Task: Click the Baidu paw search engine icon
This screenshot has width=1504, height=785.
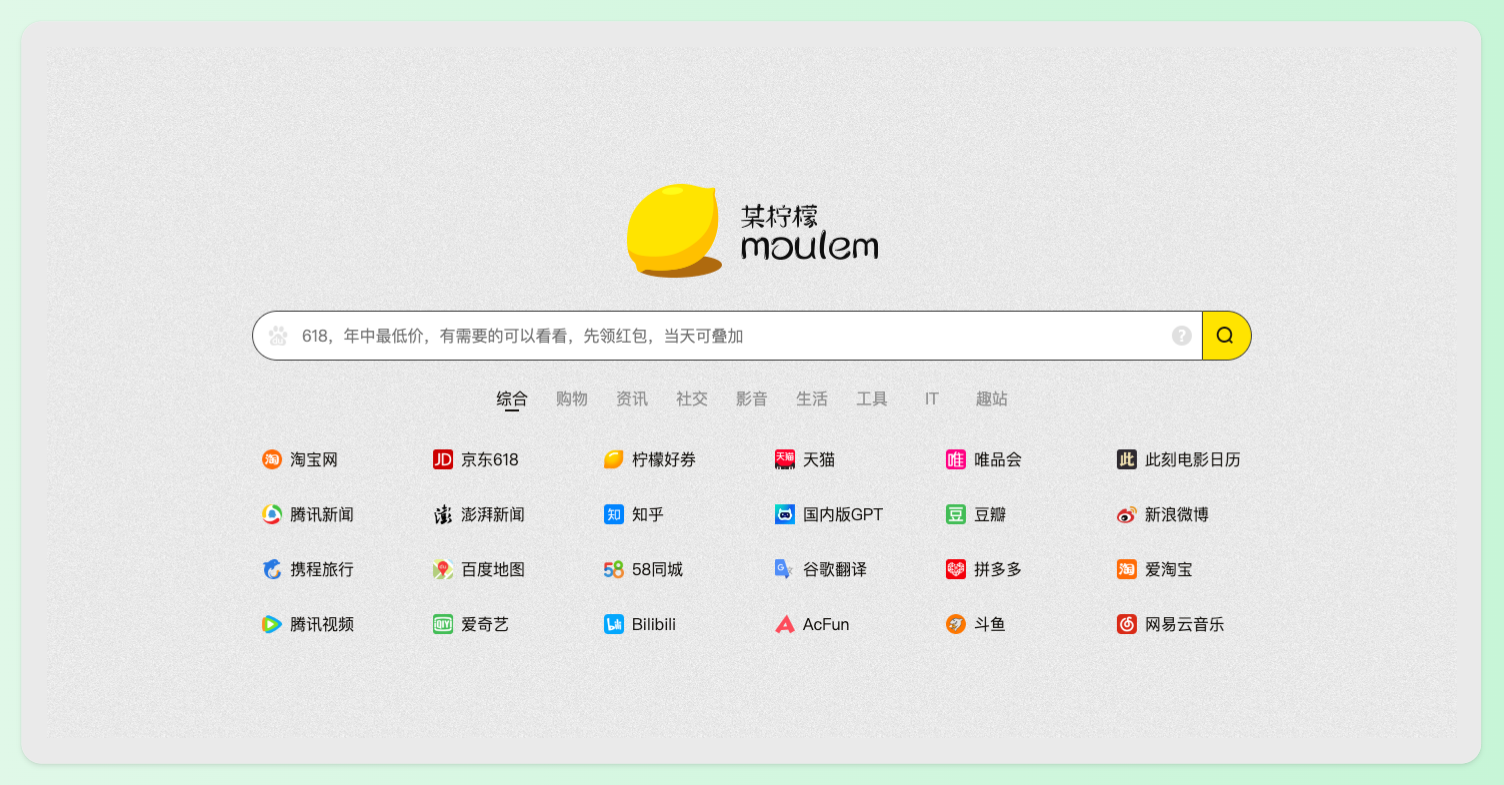Action: [278, 336]
